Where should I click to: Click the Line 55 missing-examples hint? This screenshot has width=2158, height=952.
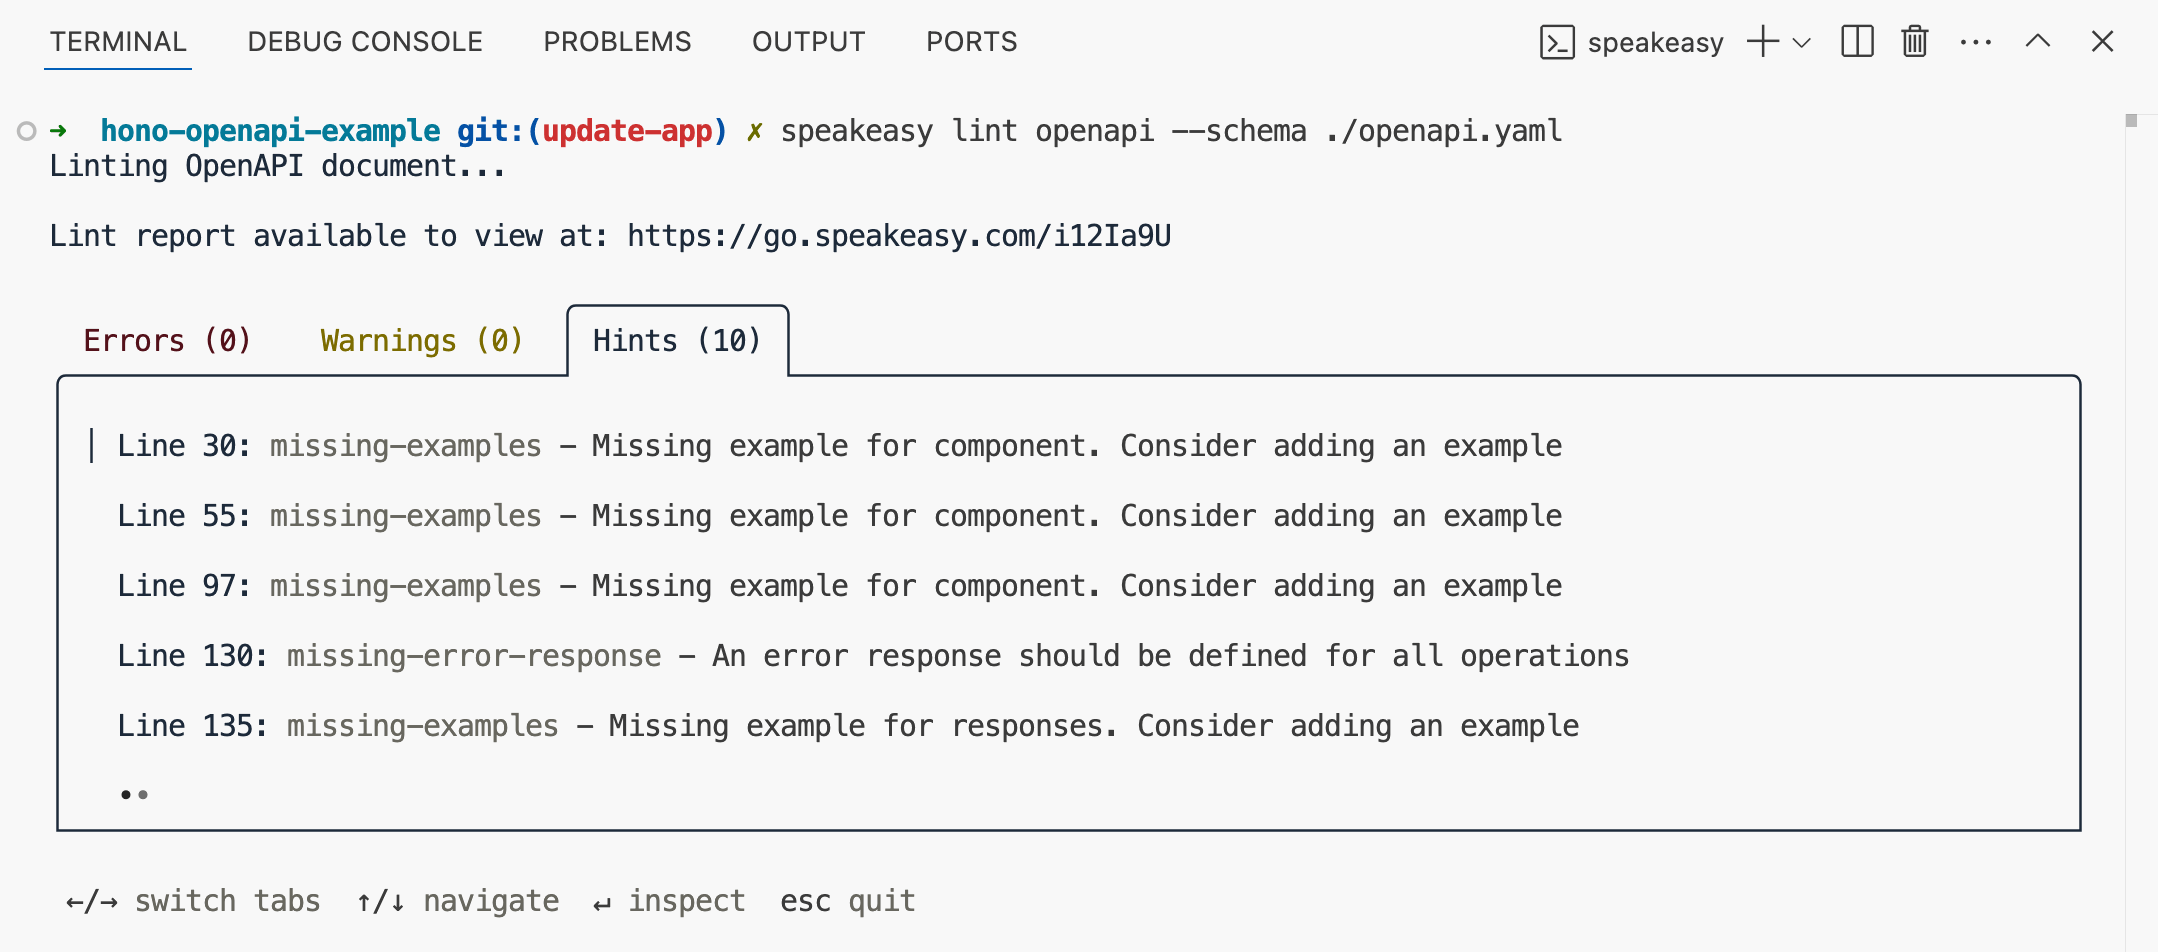click(x=839, y=516)
